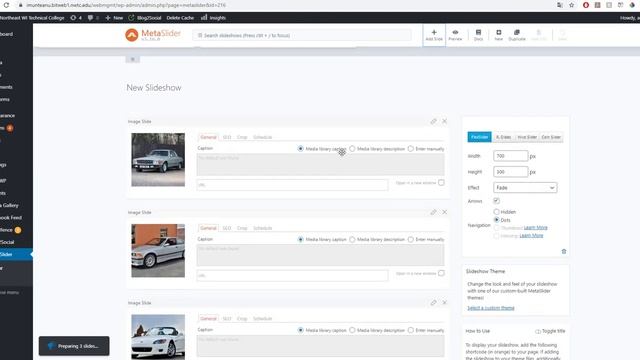The image size is (640, 360).
Task: Toggle the Arrows checkbox
Action: 496,201
